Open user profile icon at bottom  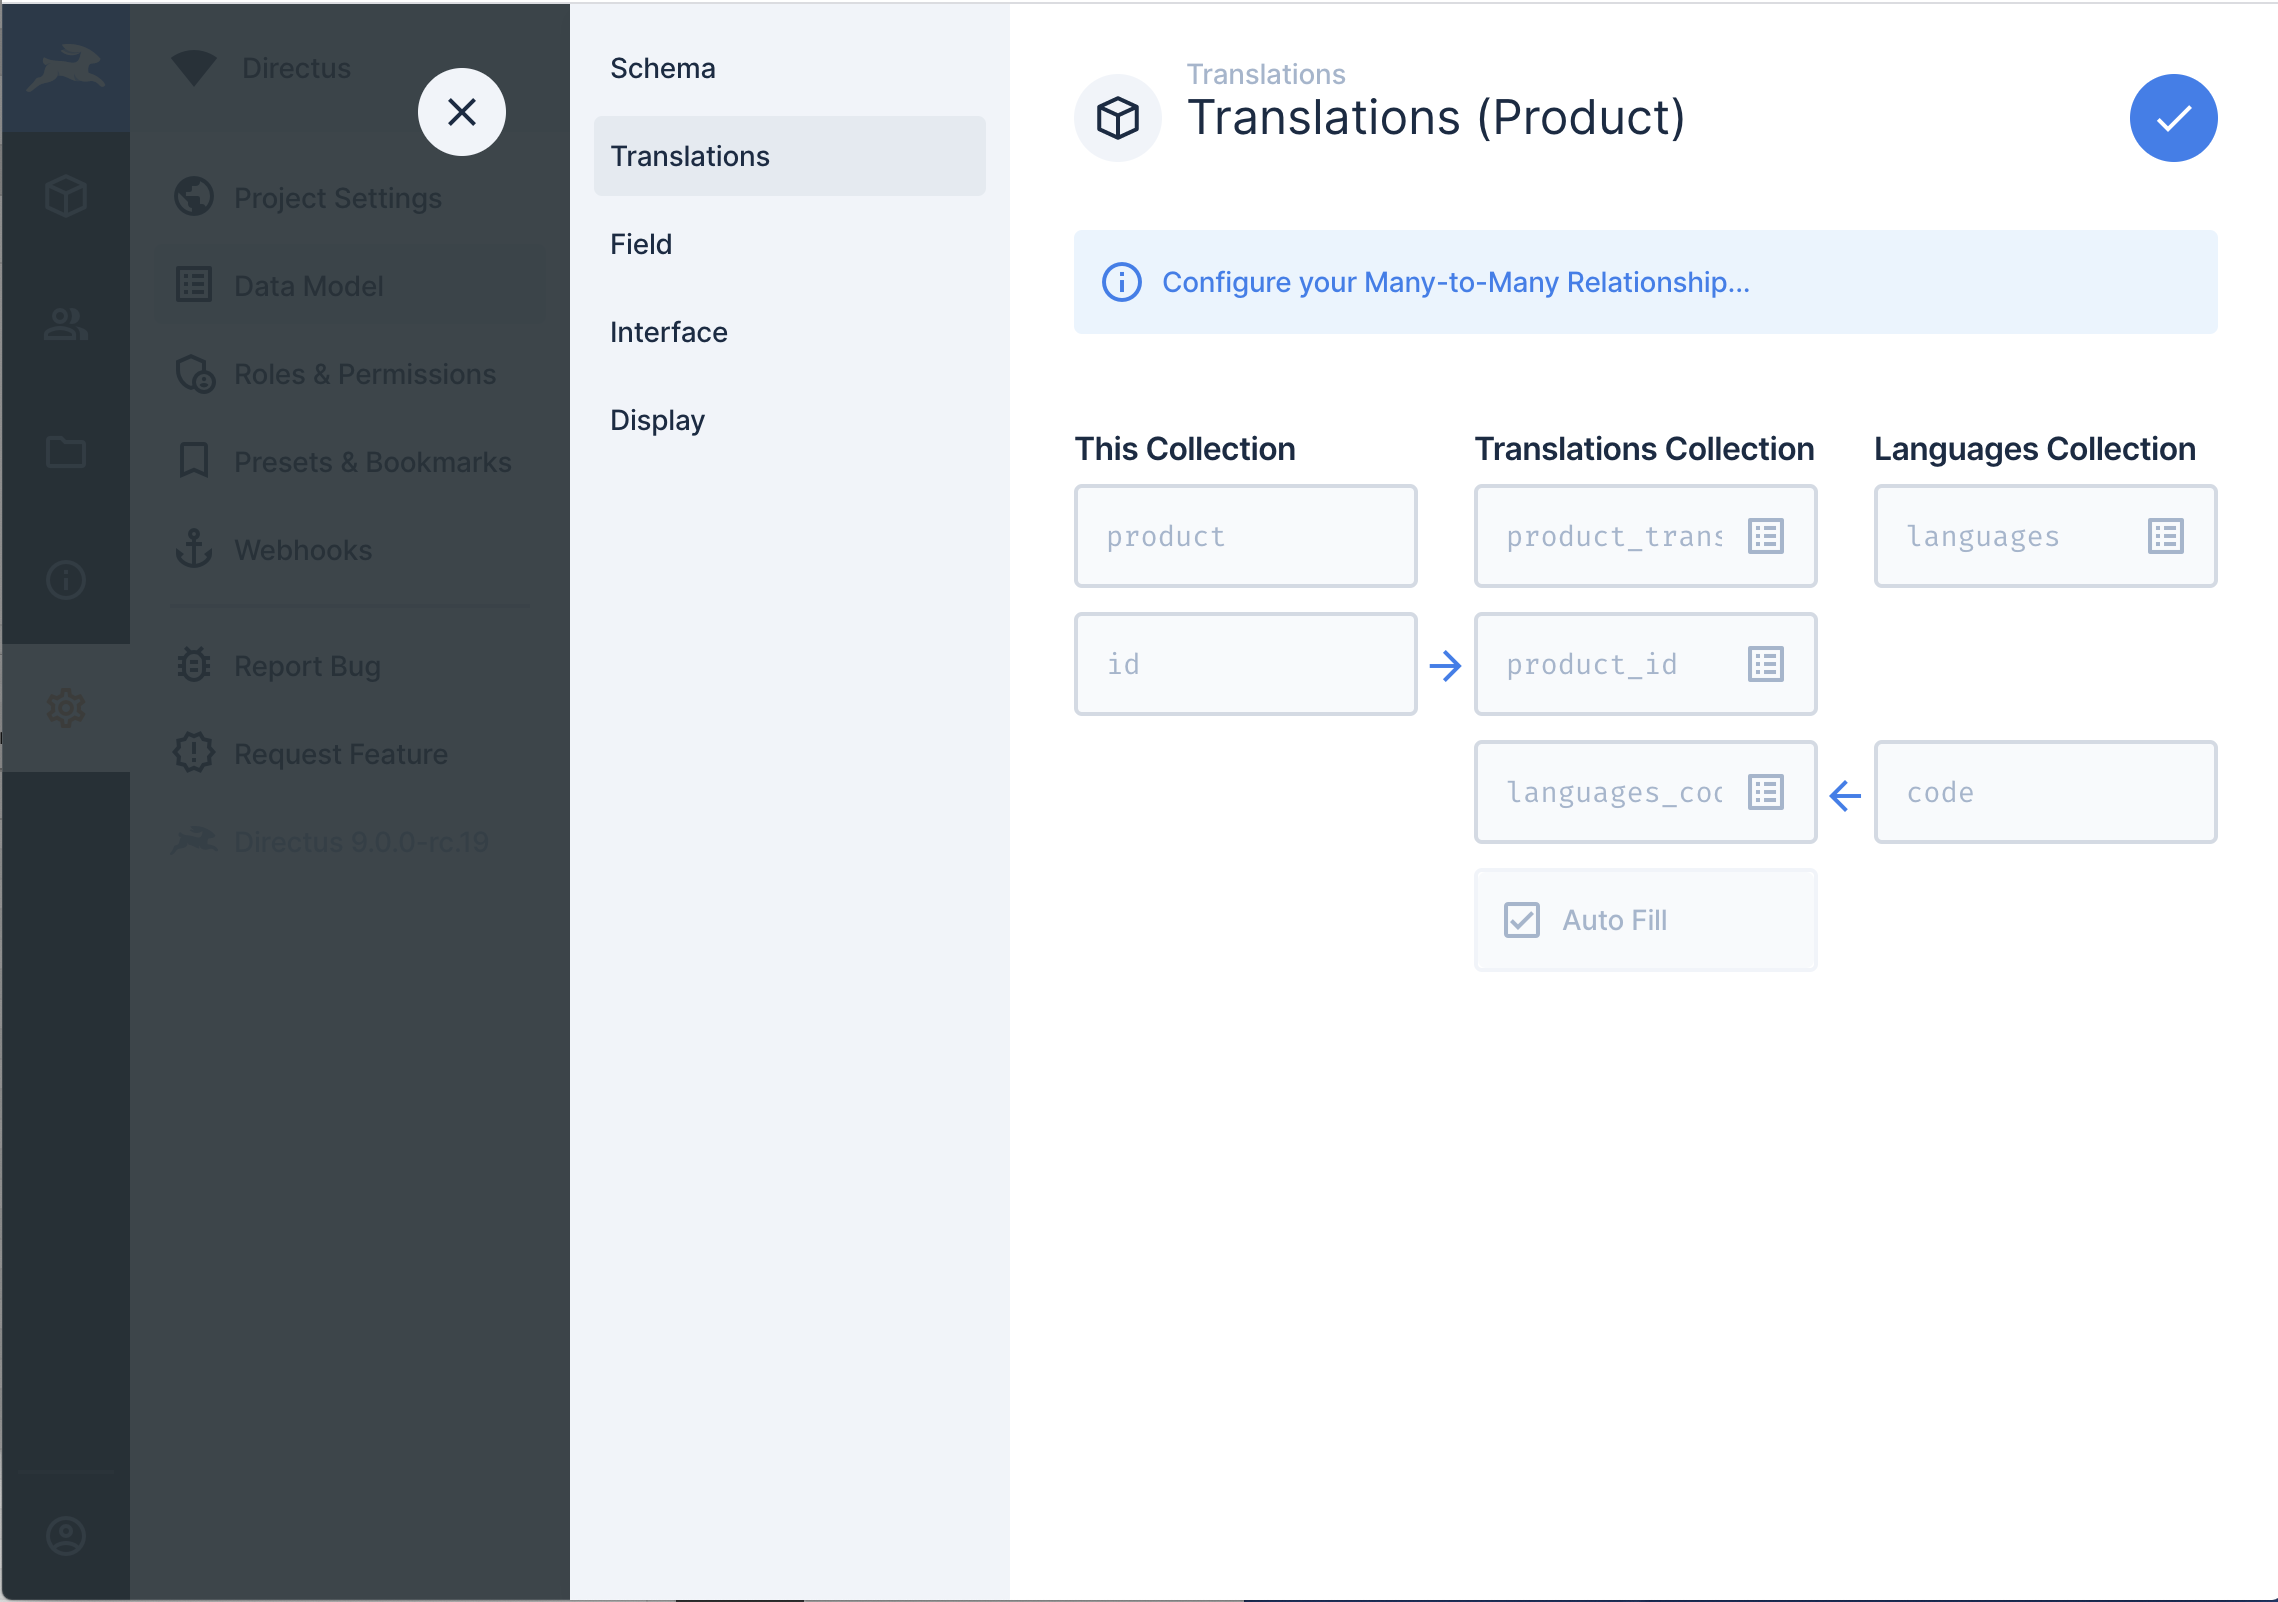click(x=66, y=1536)
